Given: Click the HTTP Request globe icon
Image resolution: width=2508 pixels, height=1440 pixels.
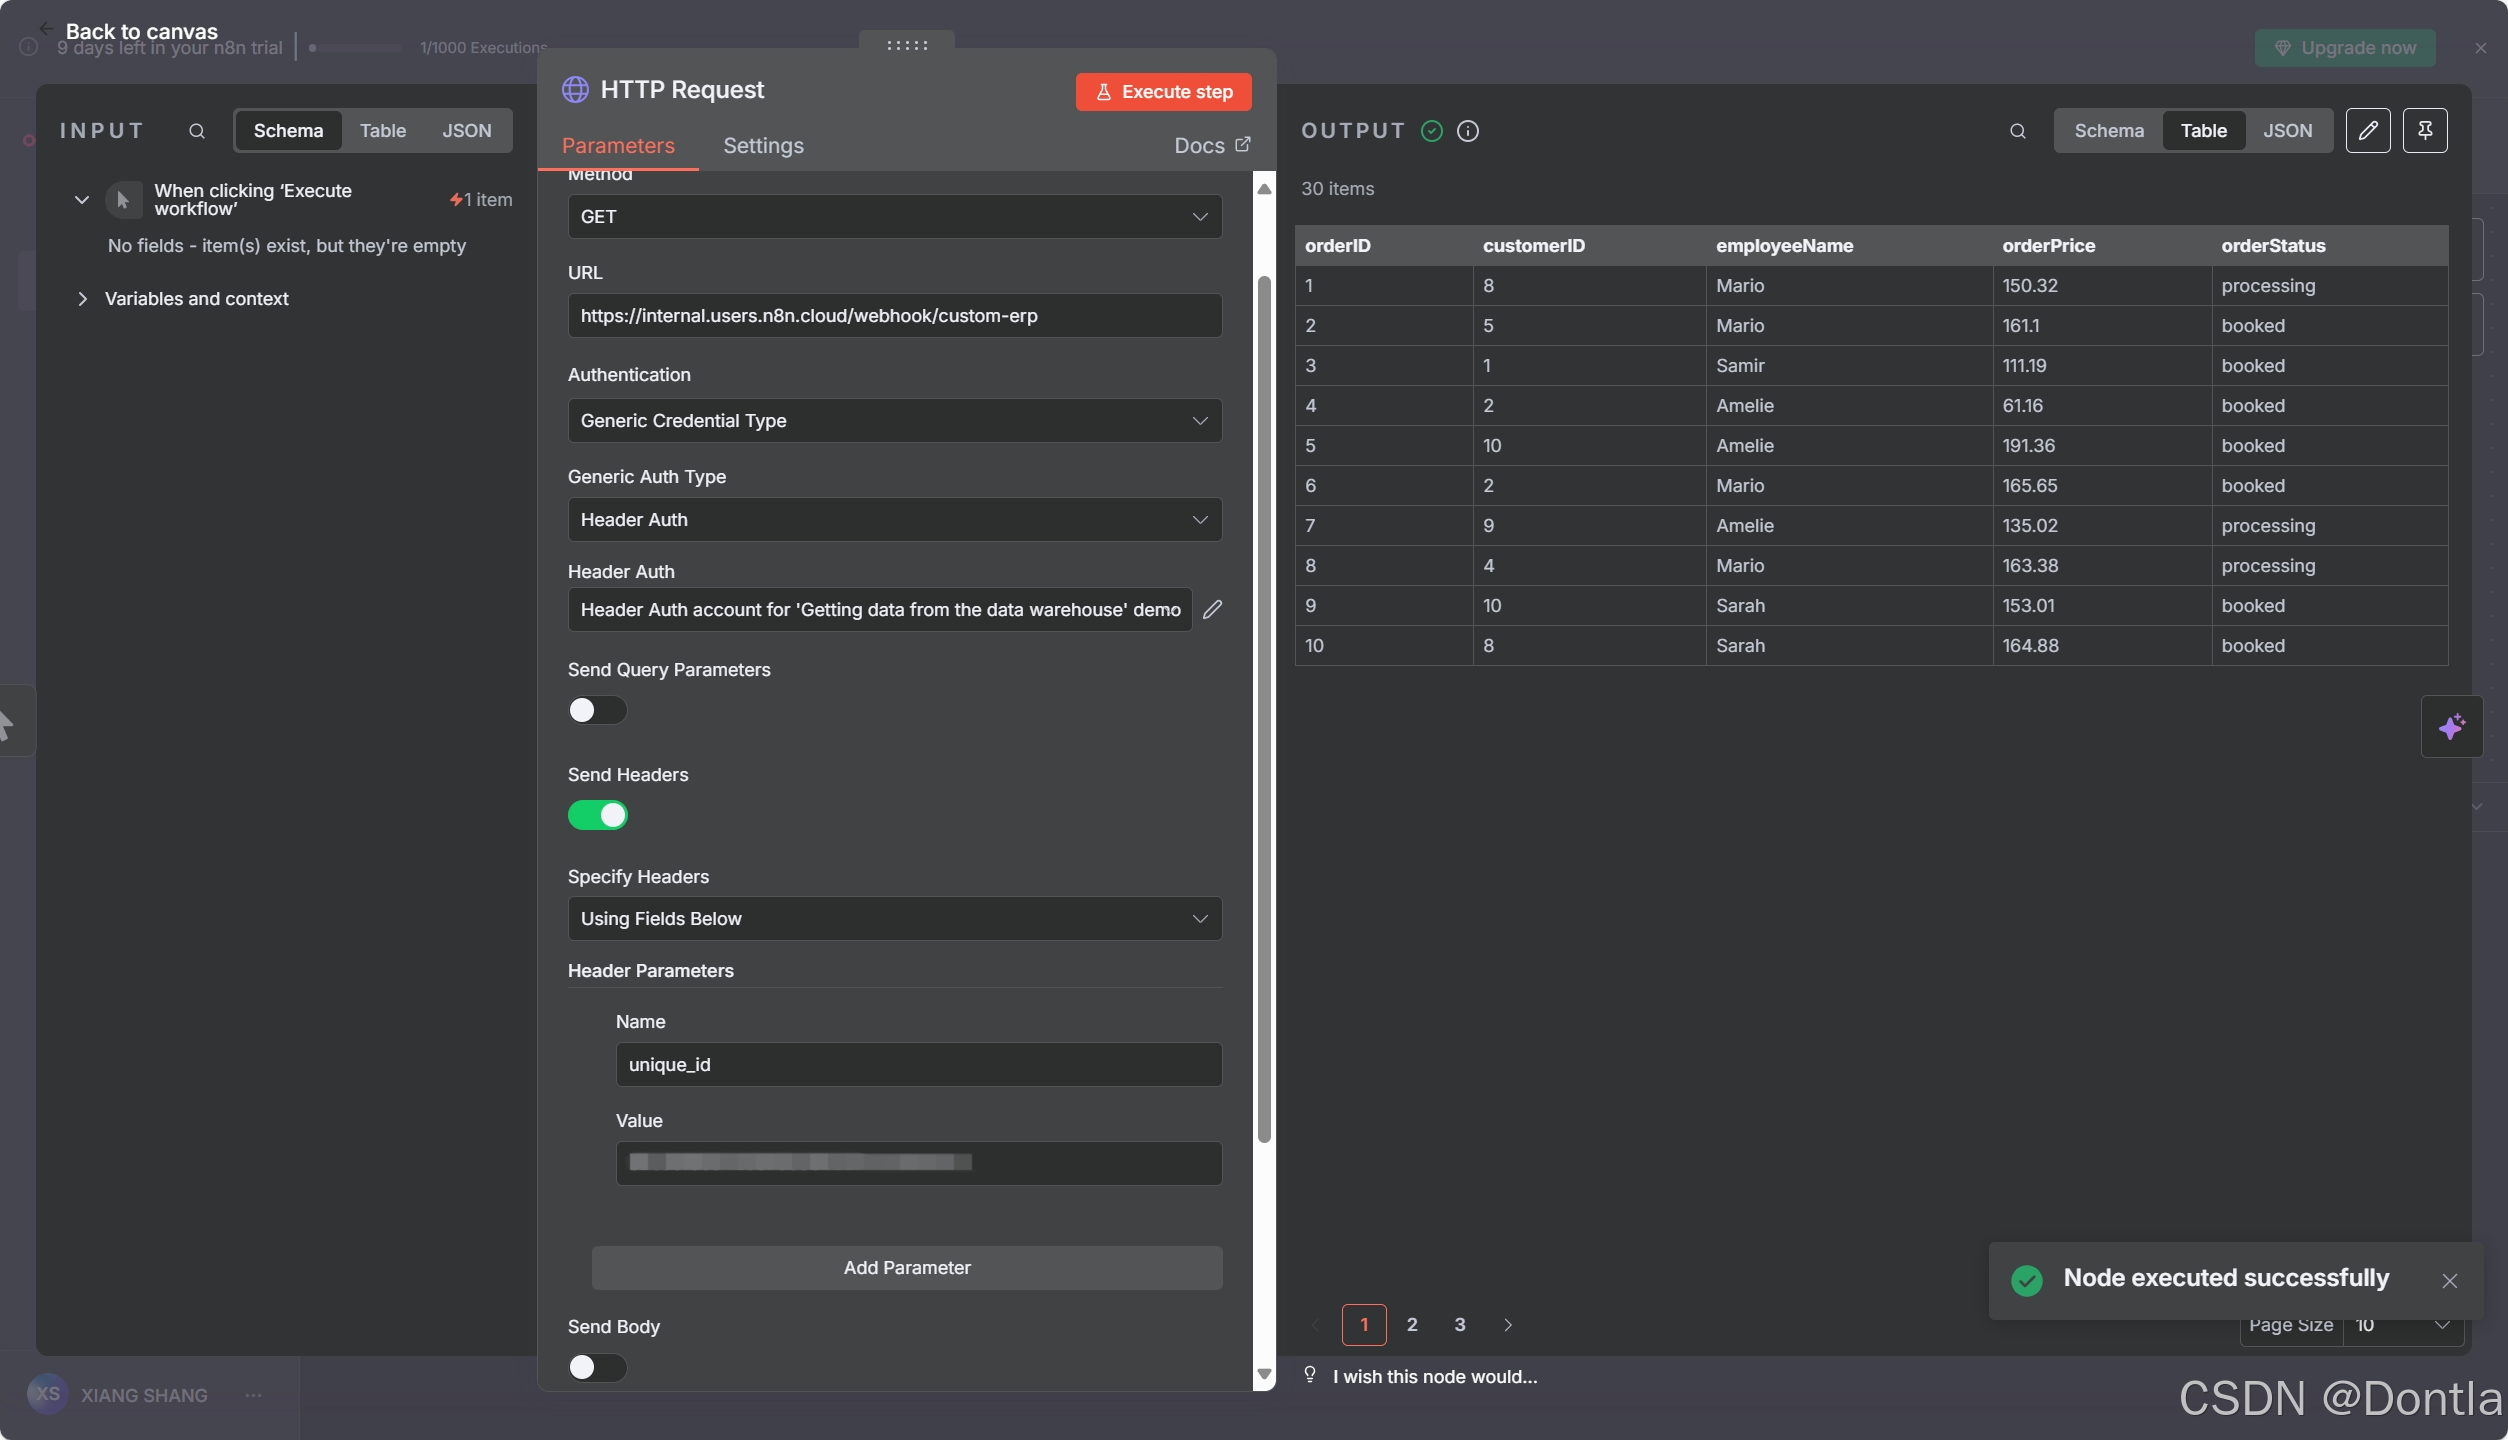Looking at the screenshot, I should pyautogui.click(x=575, y=90).
